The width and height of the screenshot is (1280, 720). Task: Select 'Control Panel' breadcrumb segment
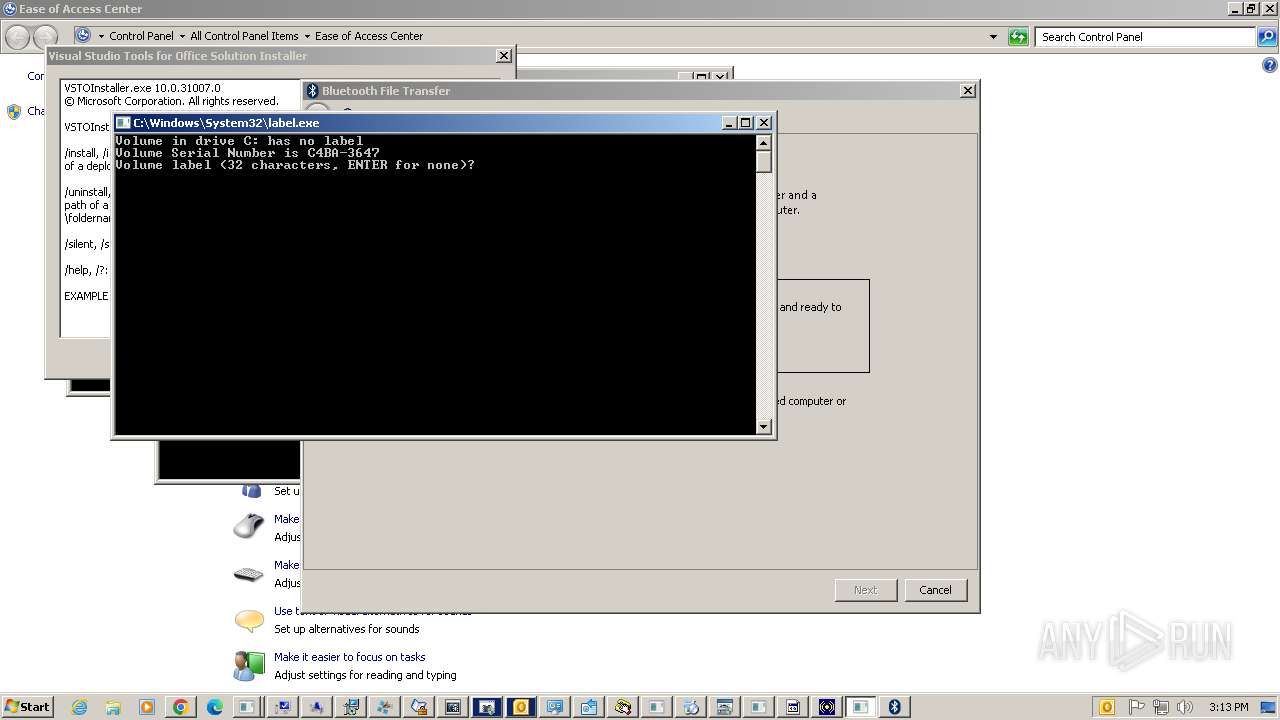point(141,36)
